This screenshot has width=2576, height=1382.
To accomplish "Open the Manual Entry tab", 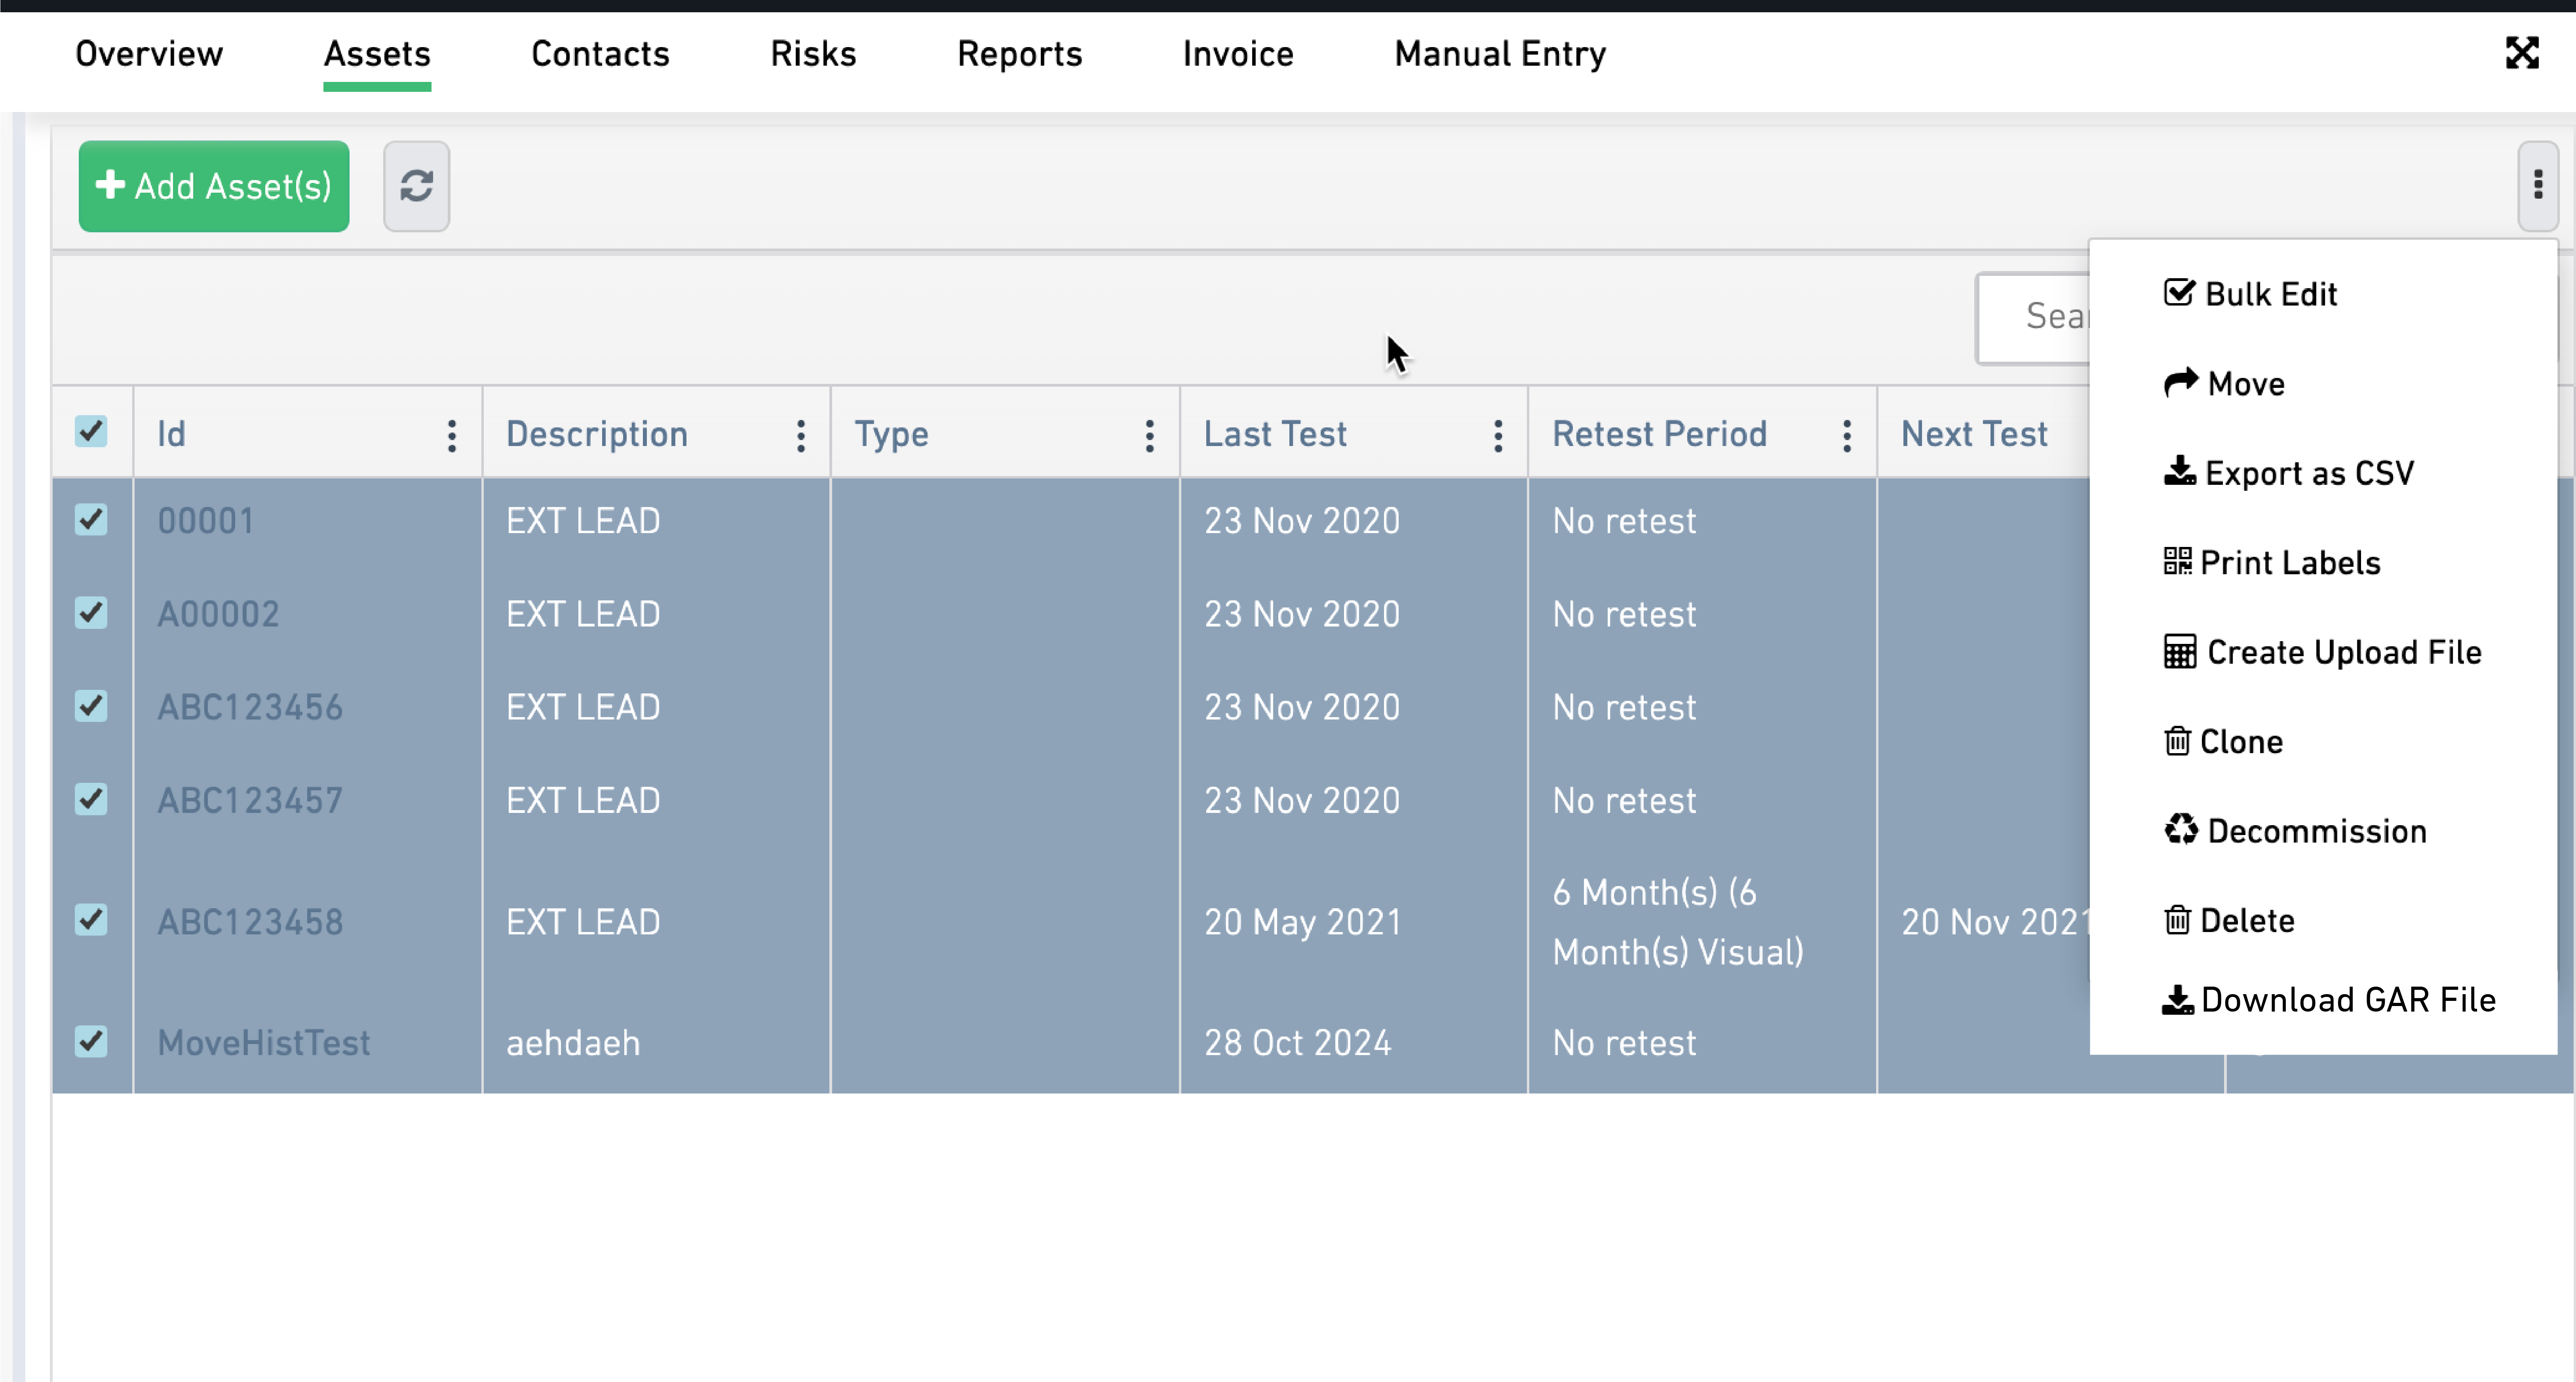I will [x=1500, y=53].
